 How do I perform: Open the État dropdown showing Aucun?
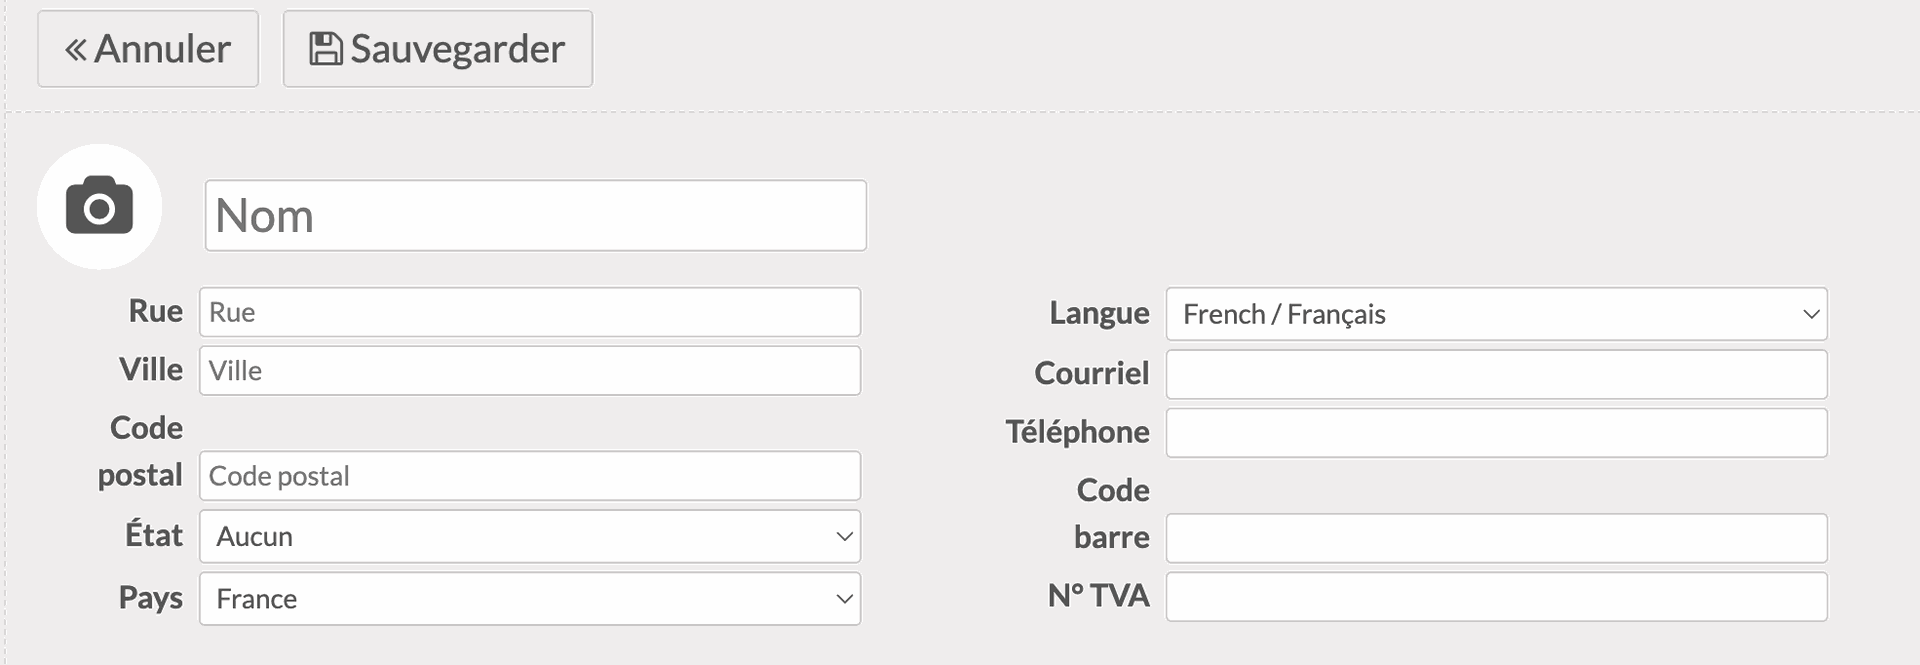(x=529, y=536)
